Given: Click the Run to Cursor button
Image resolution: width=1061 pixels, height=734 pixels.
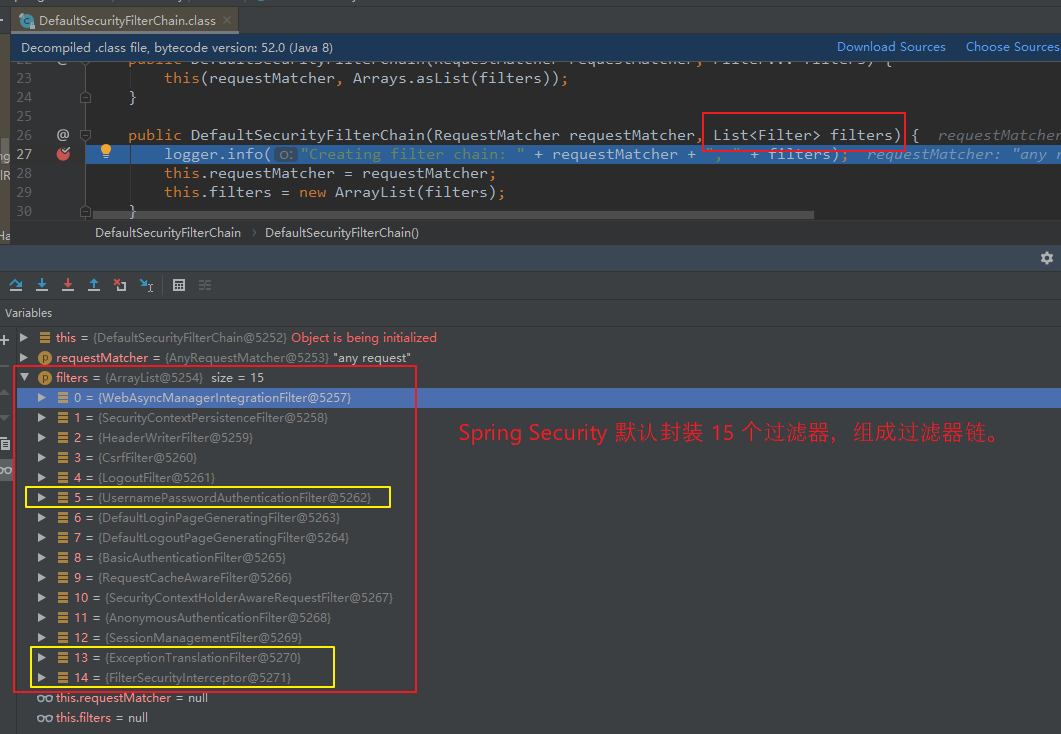Looking at the screenshot, I should click(146, 285).
